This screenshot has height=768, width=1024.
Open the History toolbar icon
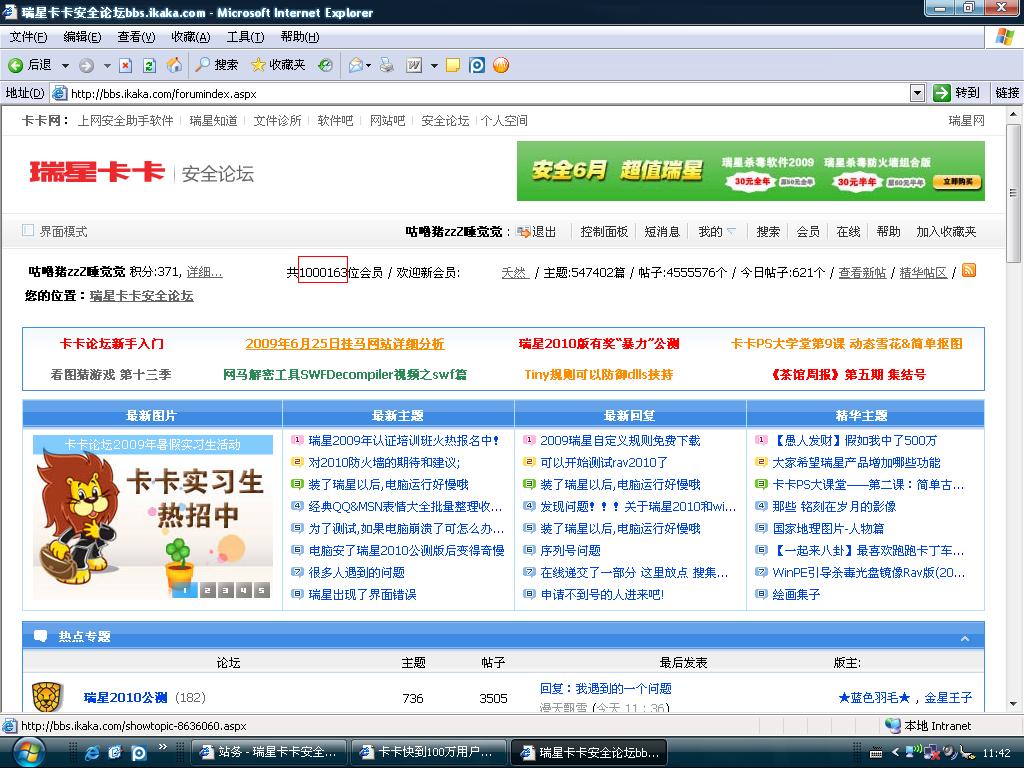(325, 65)
